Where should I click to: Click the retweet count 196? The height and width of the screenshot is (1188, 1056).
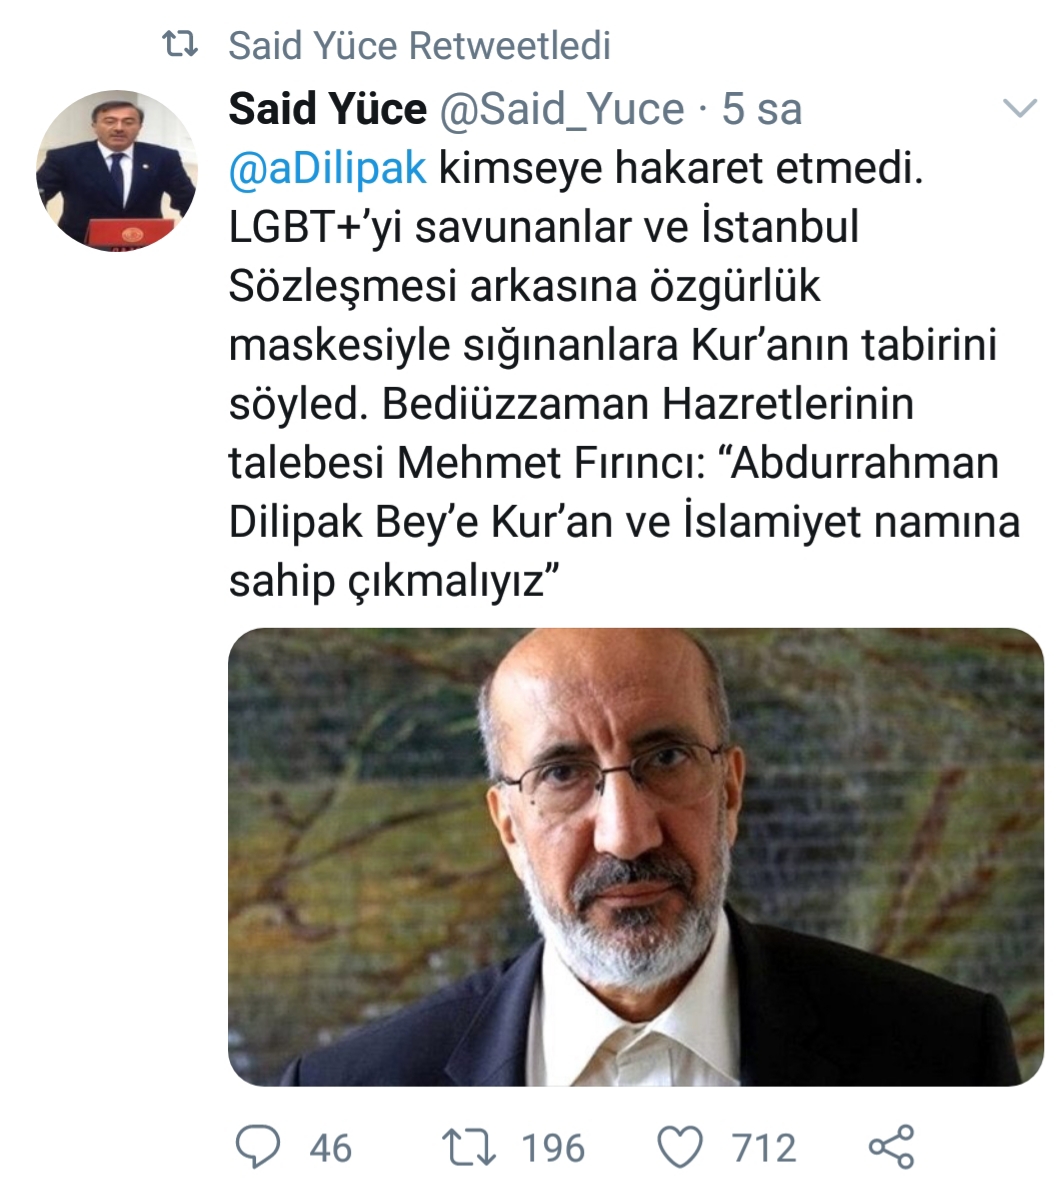point(553,1148)
